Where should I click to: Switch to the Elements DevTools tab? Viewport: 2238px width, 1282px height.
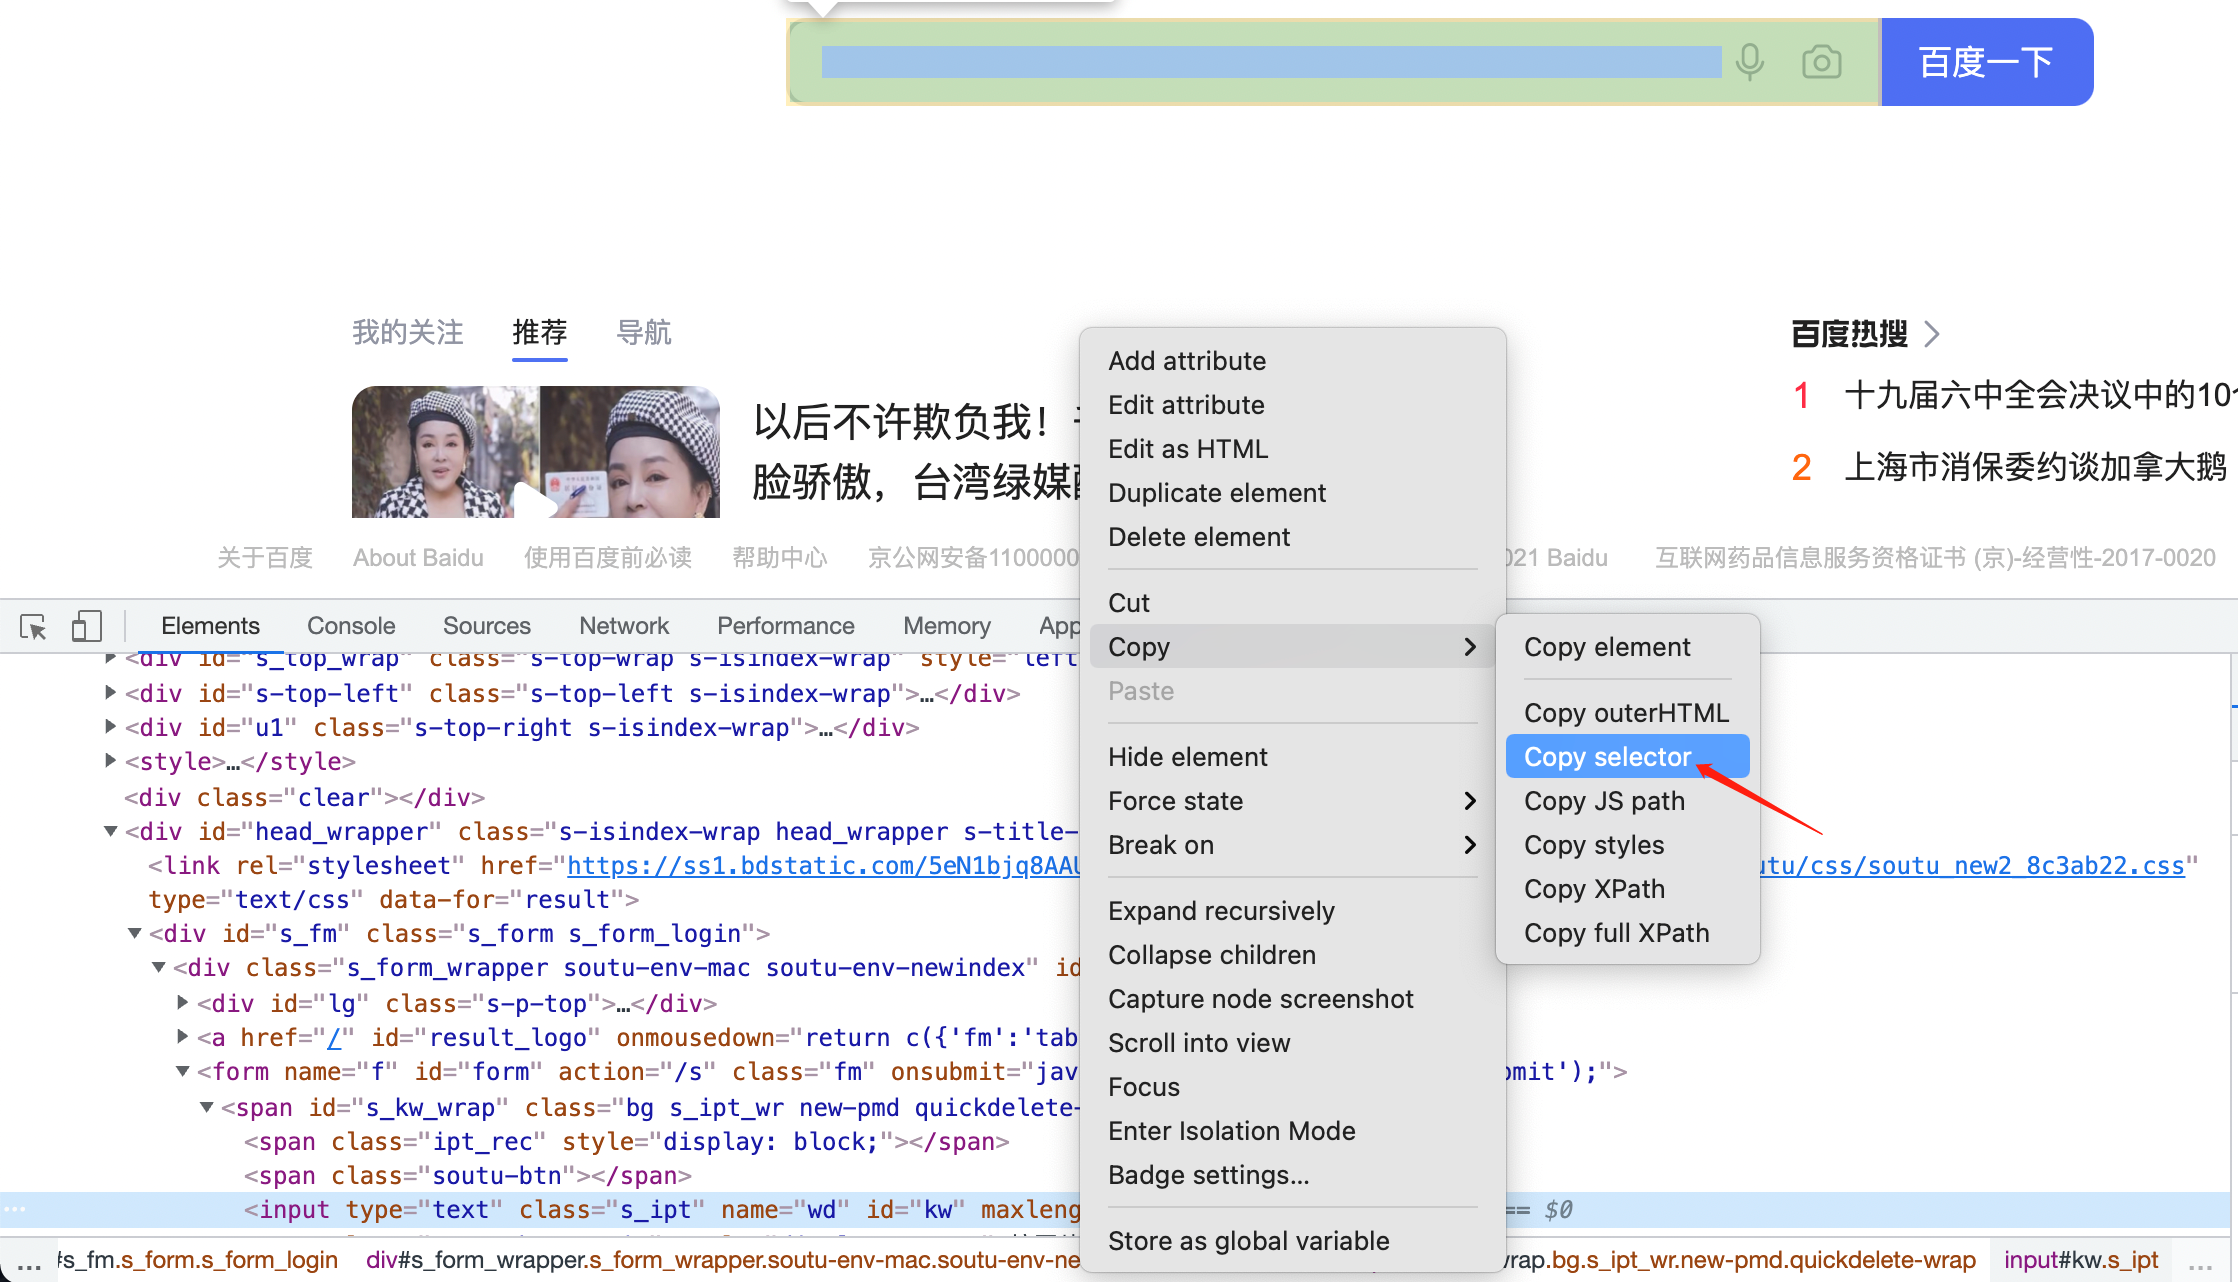210,626
